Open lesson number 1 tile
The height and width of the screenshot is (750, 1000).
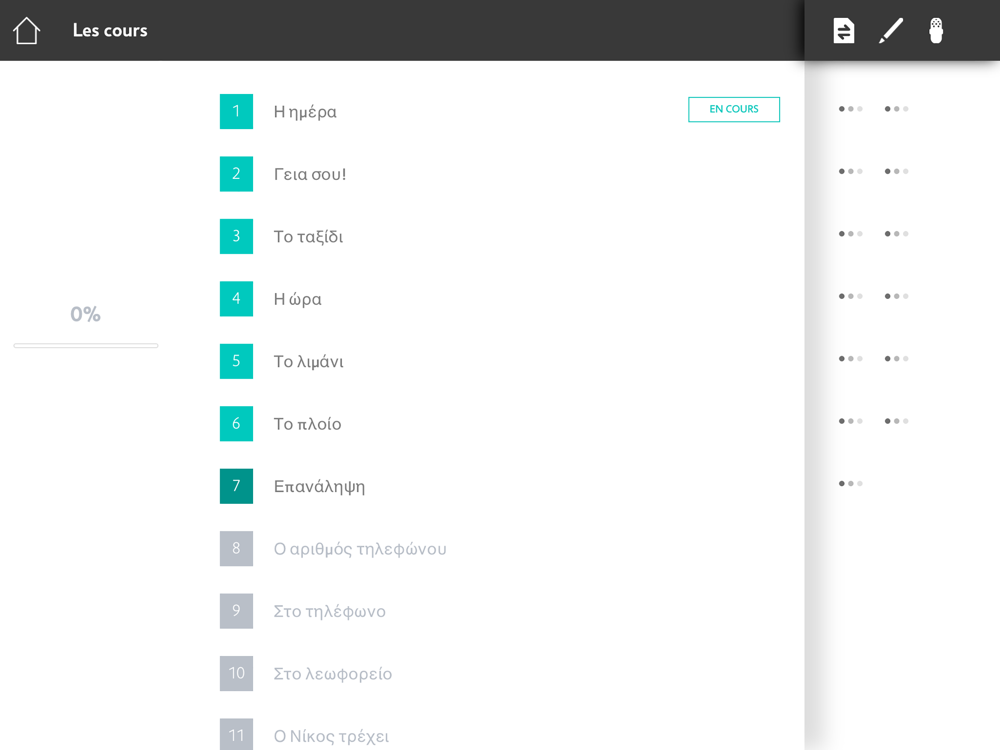pos(236,111)
